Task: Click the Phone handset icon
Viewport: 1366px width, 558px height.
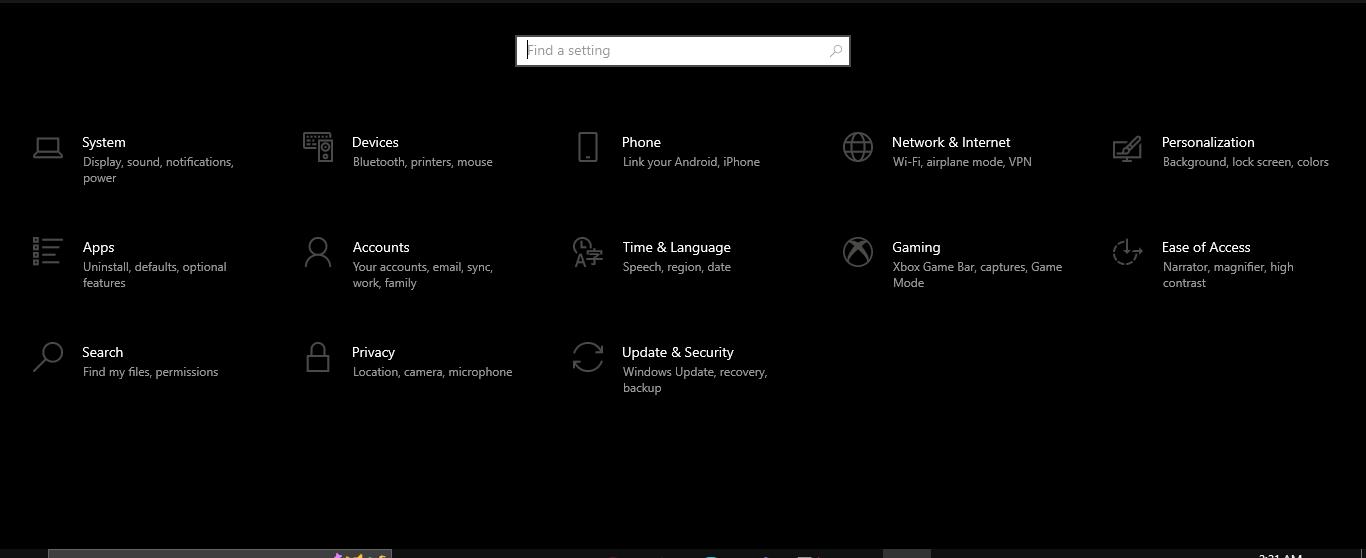Action: coord(588,147)
